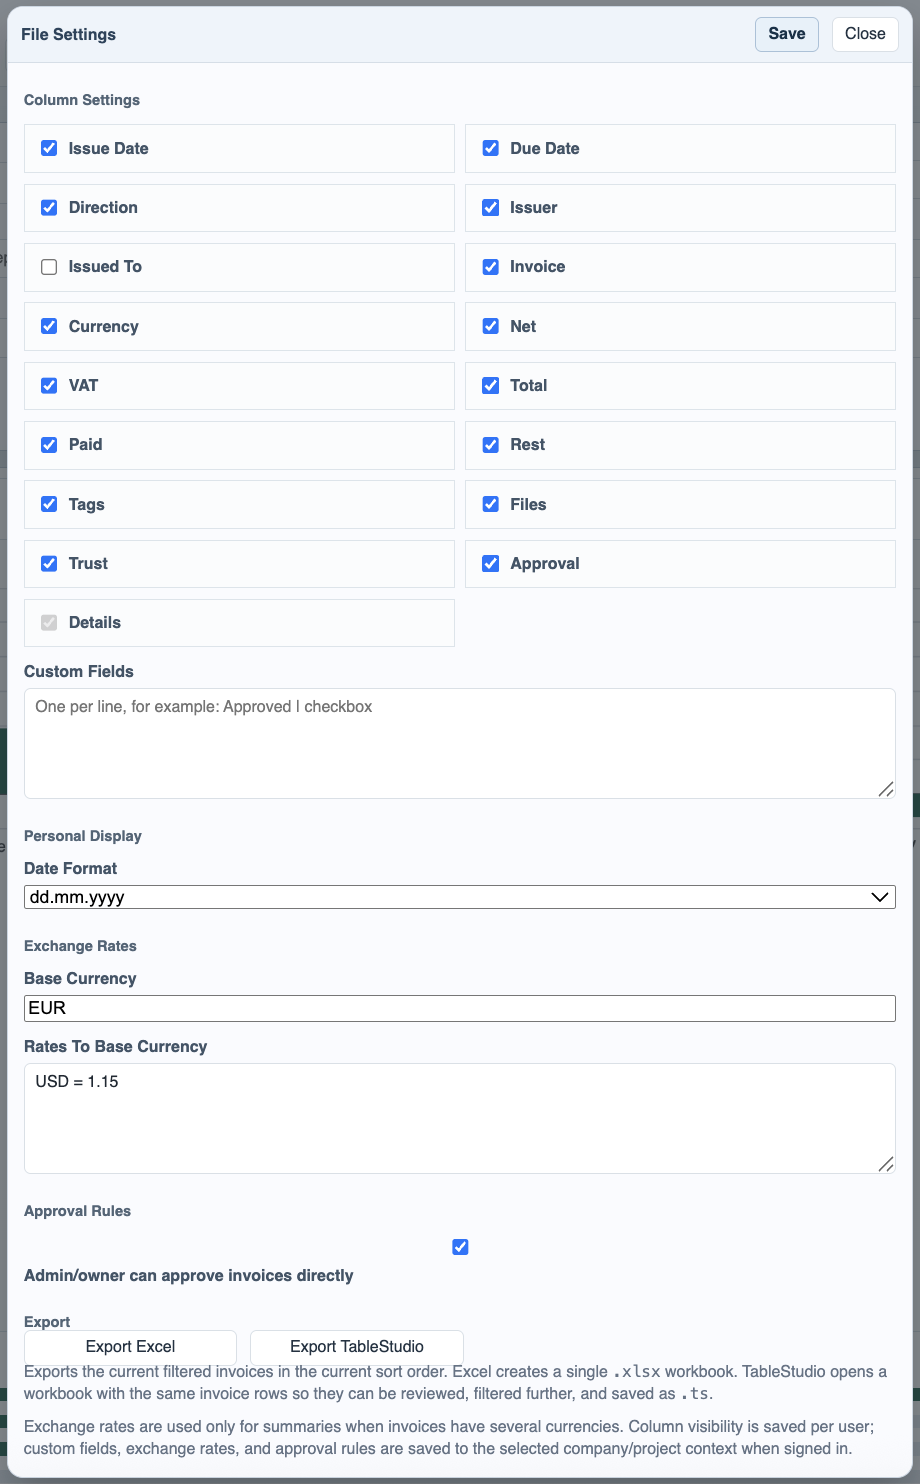Image resolution: width=920 pixels, height=1484 pixels.
Task: Disable the Total column checkbox
Action: 491,385
